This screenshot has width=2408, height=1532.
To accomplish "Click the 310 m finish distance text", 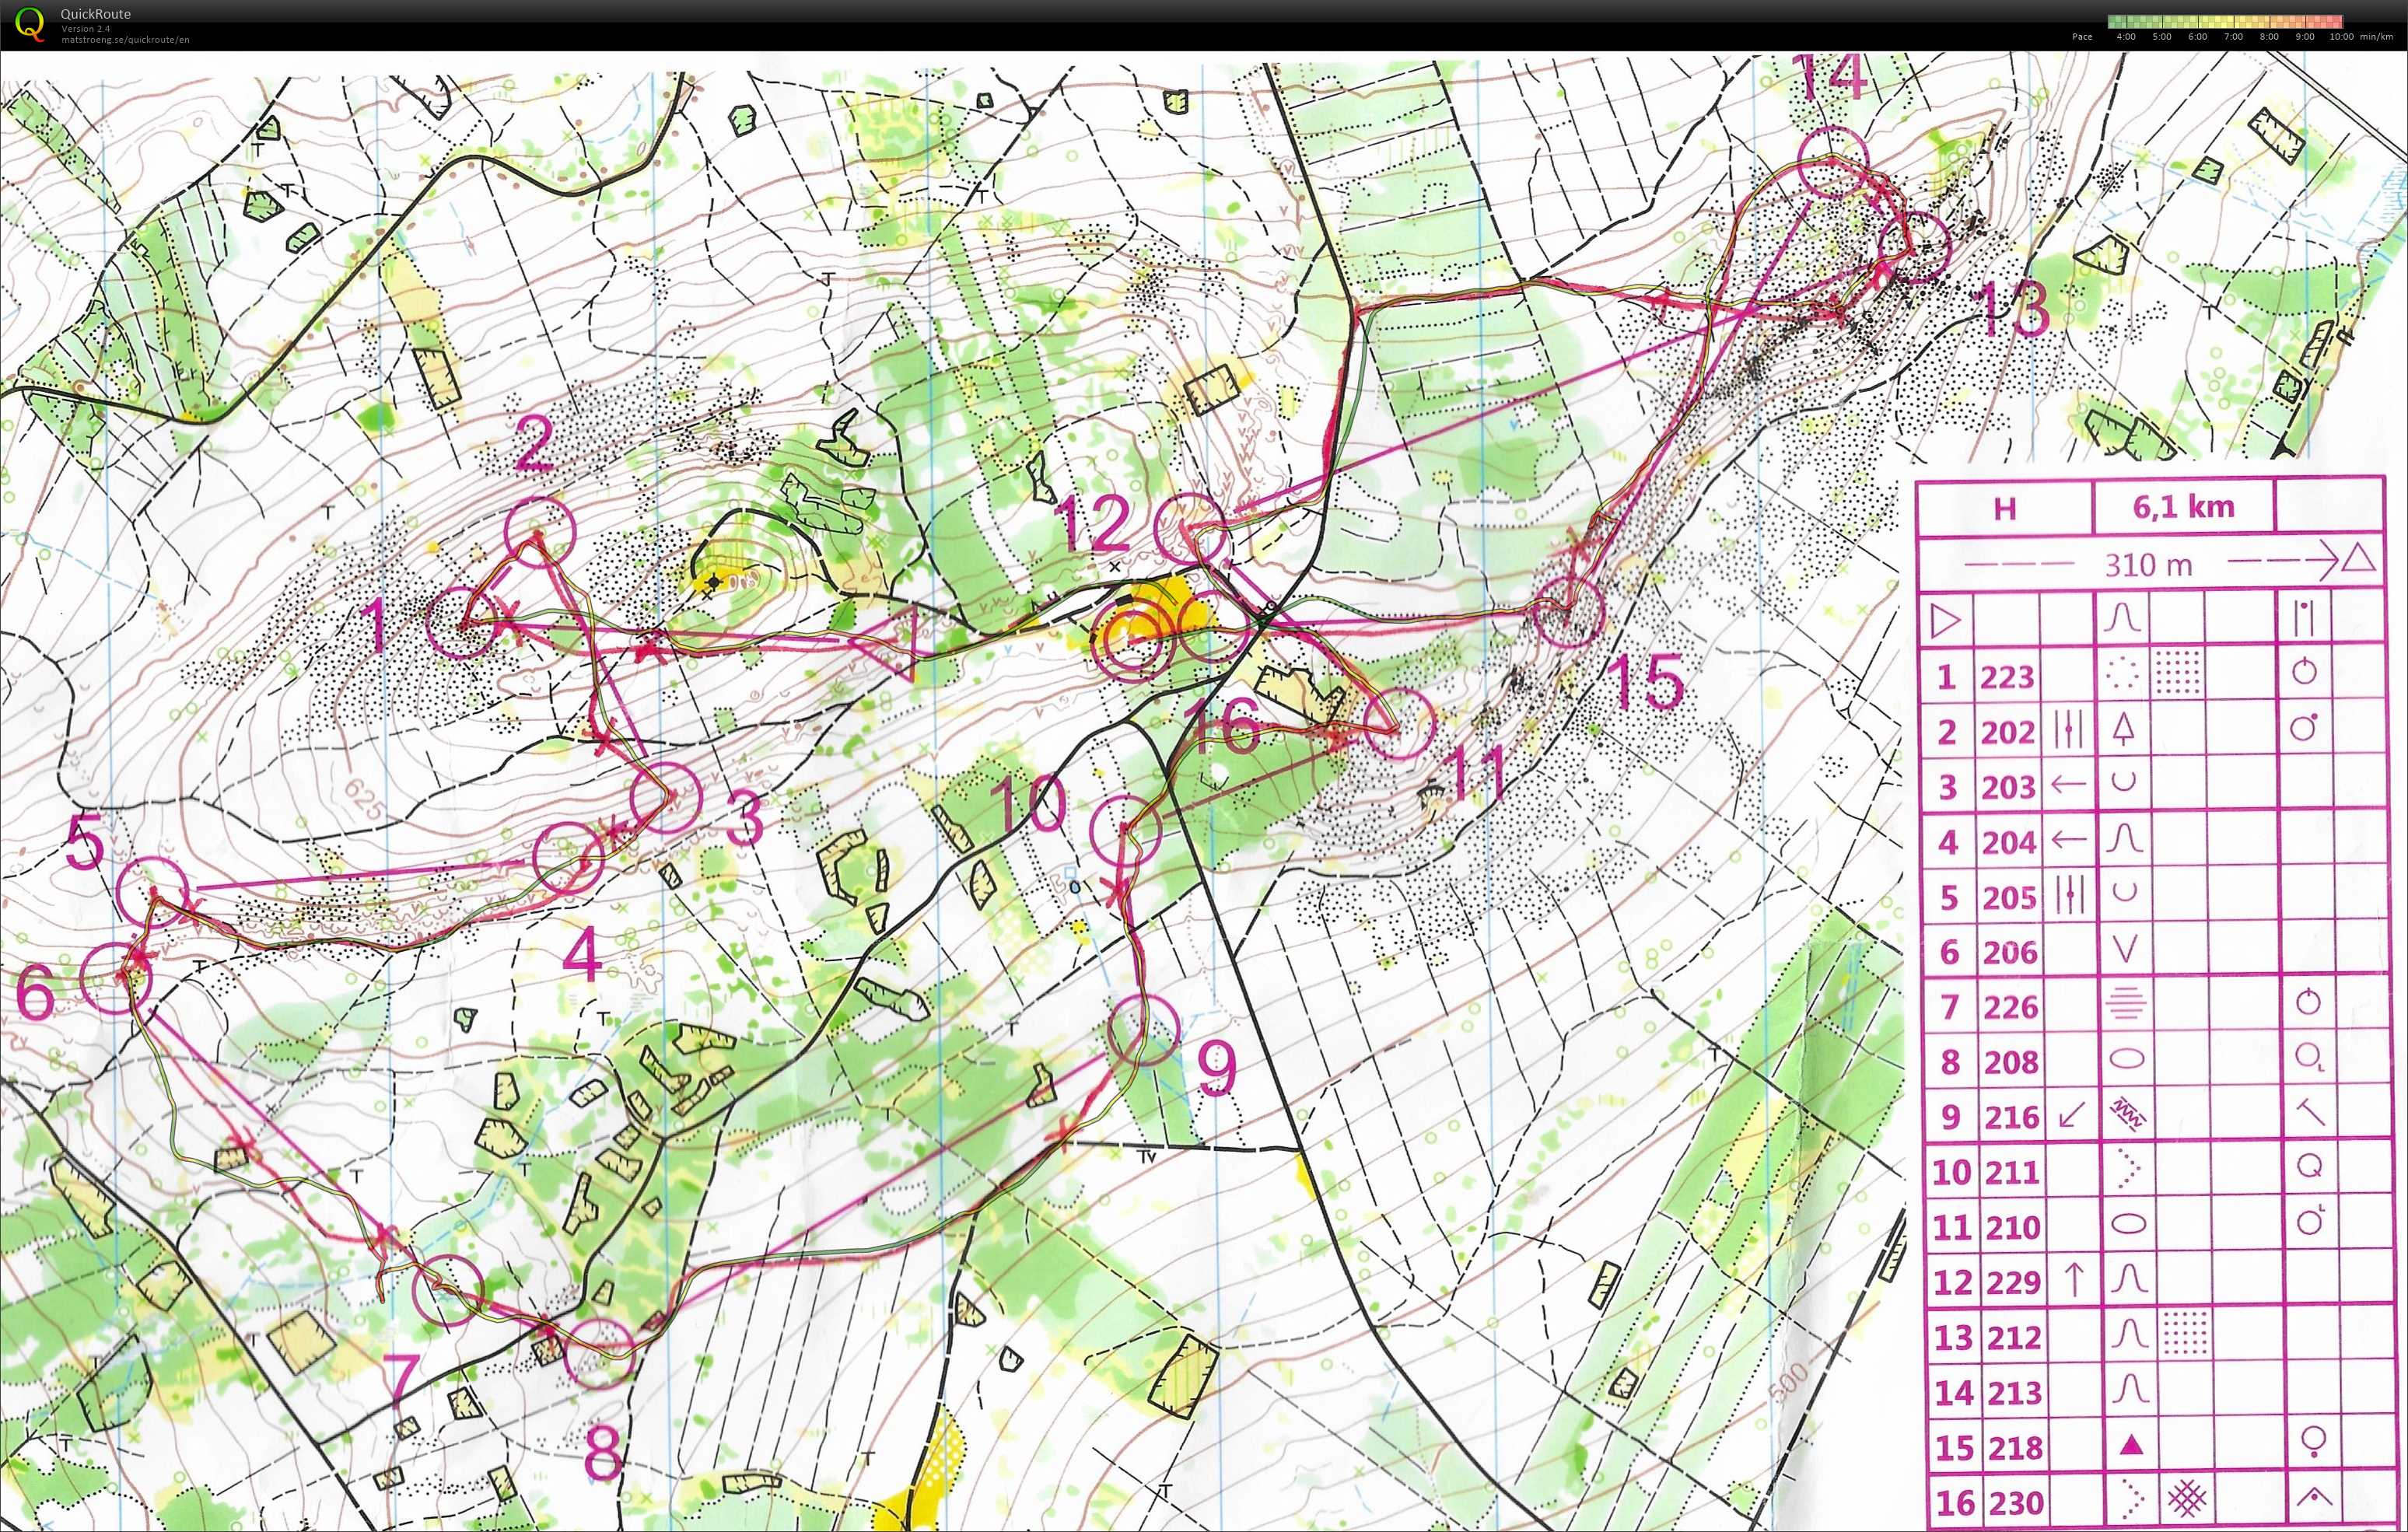I will point(2148,565).
